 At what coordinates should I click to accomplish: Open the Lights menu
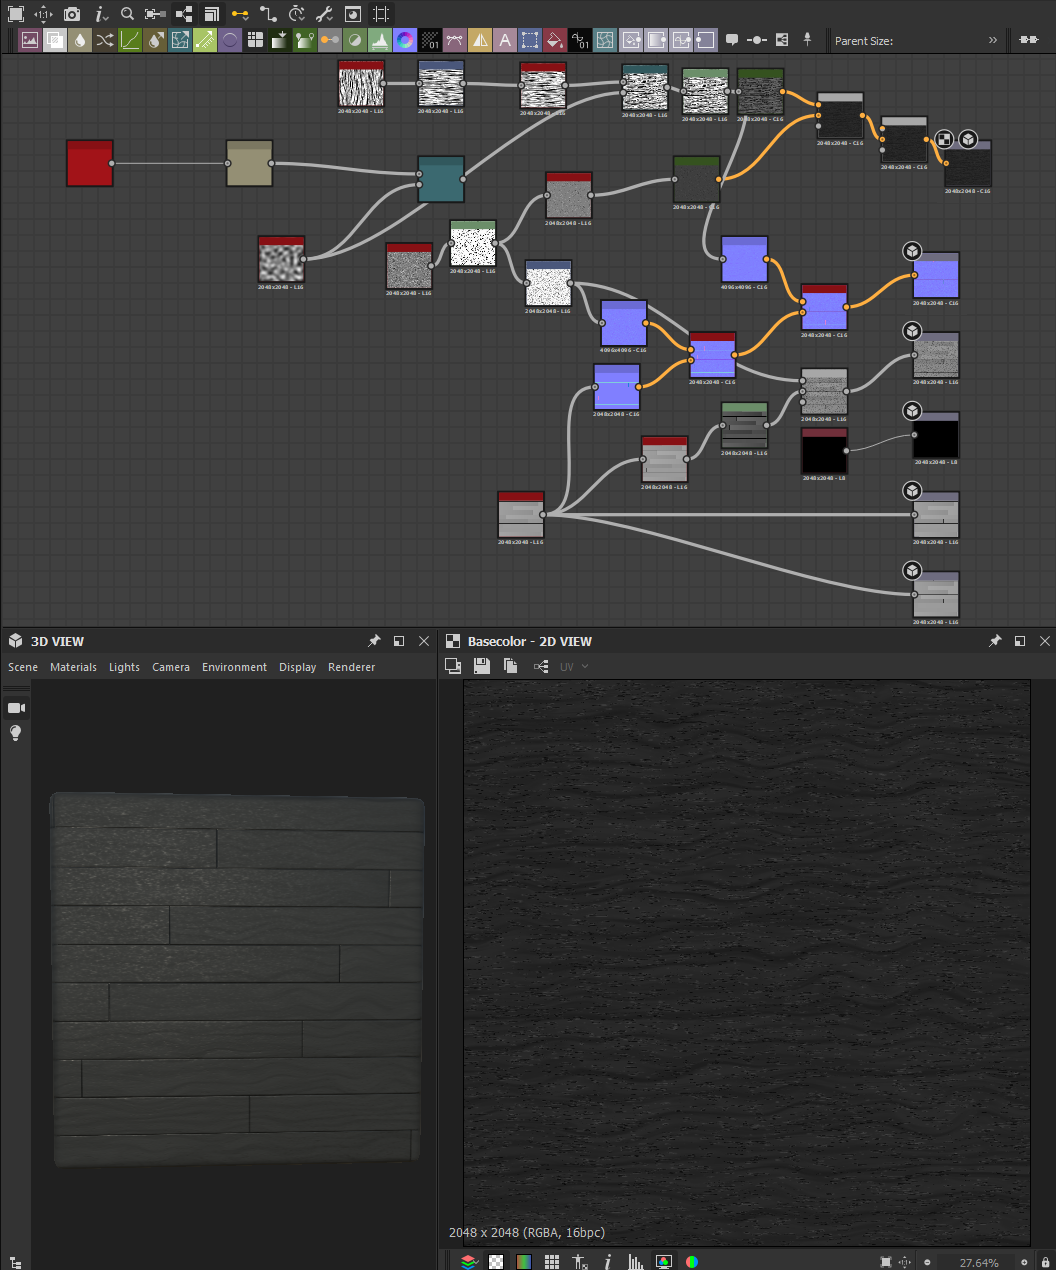[125, 667]
